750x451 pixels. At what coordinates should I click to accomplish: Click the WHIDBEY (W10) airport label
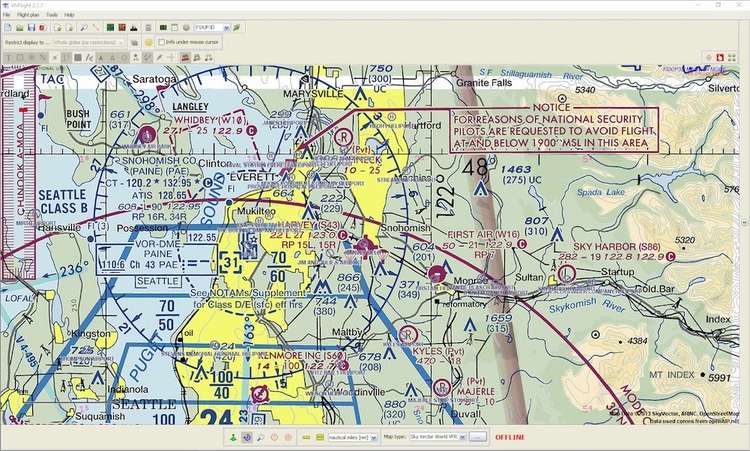(210, 120)
